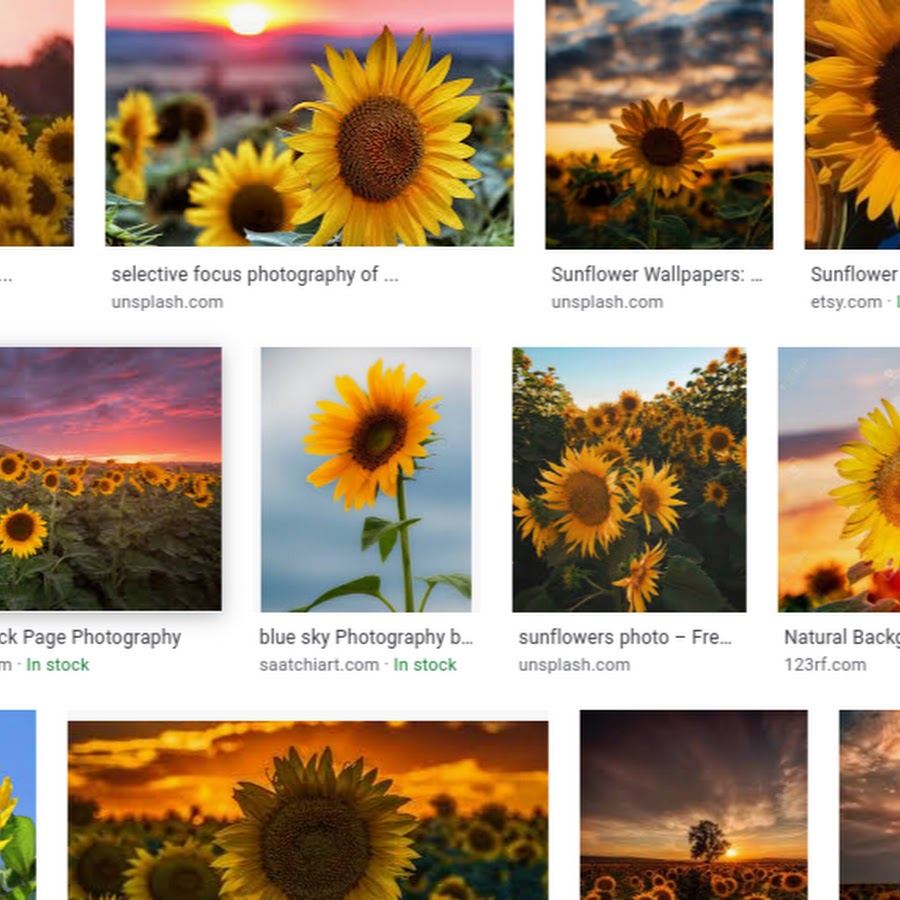
Task: Open the cut-off sunflower cluster thumbnail in top row
Action: [37, 123]
